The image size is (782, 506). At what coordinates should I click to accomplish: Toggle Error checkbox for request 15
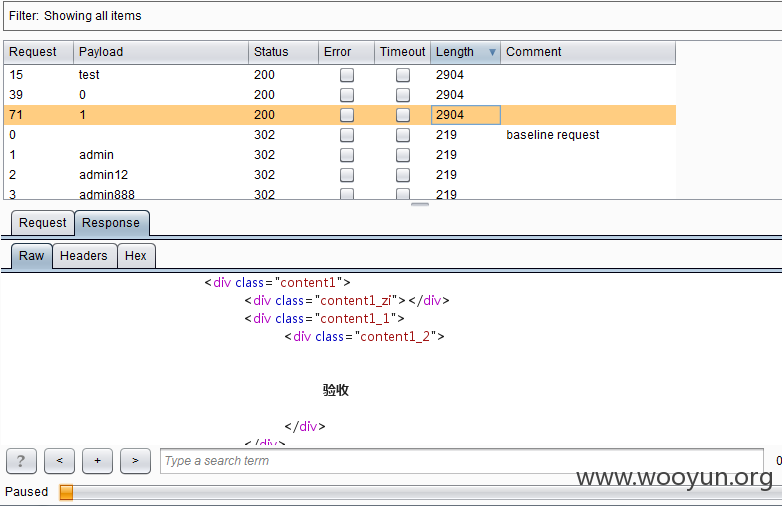click(x=347, y=75)
